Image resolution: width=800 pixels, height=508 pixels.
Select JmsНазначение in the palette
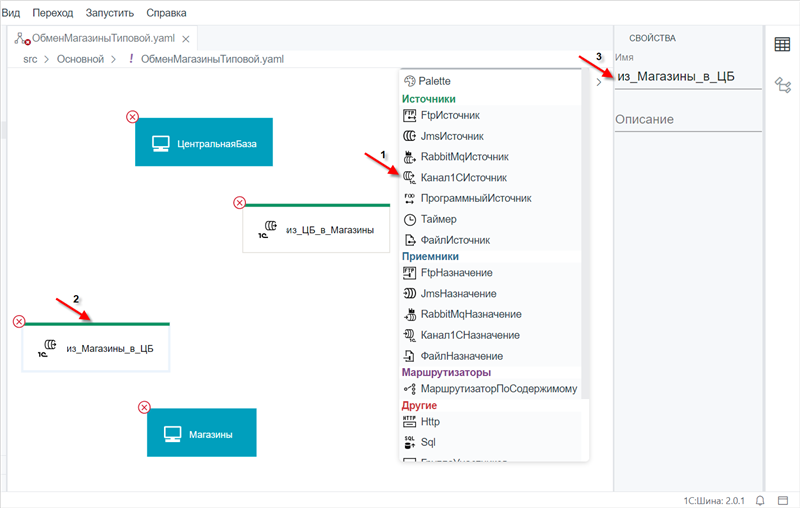490,294
